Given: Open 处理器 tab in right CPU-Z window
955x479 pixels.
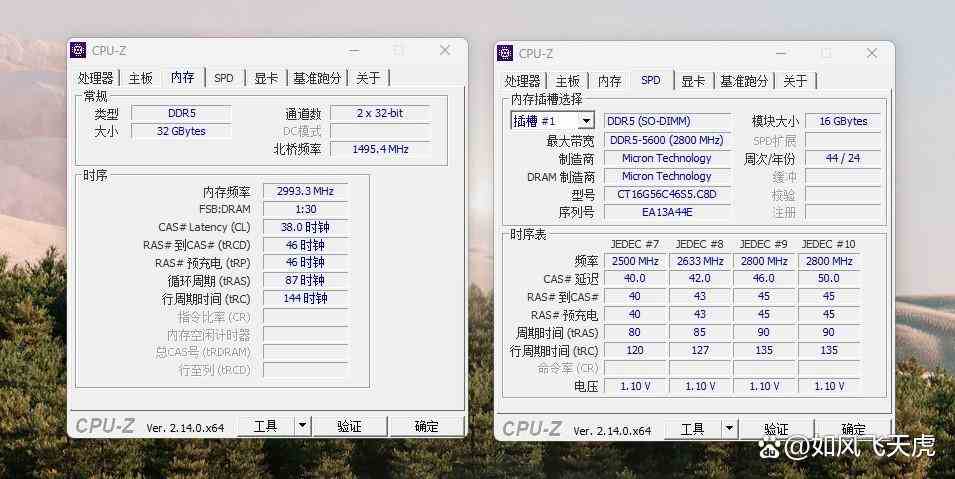Looking at the screenshot, I should click(x=523, y=81).
